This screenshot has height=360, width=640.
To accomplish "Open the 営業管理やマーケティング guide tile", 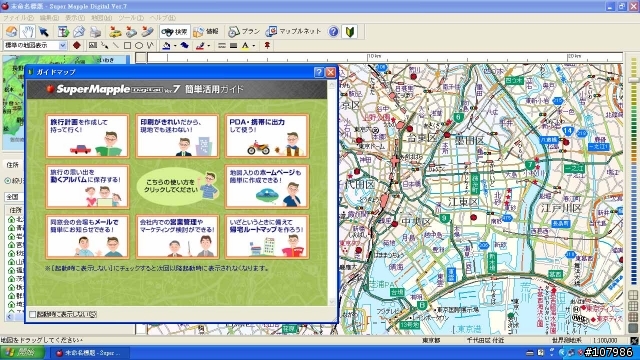I will pyautogui.click(x=177, y=237).
